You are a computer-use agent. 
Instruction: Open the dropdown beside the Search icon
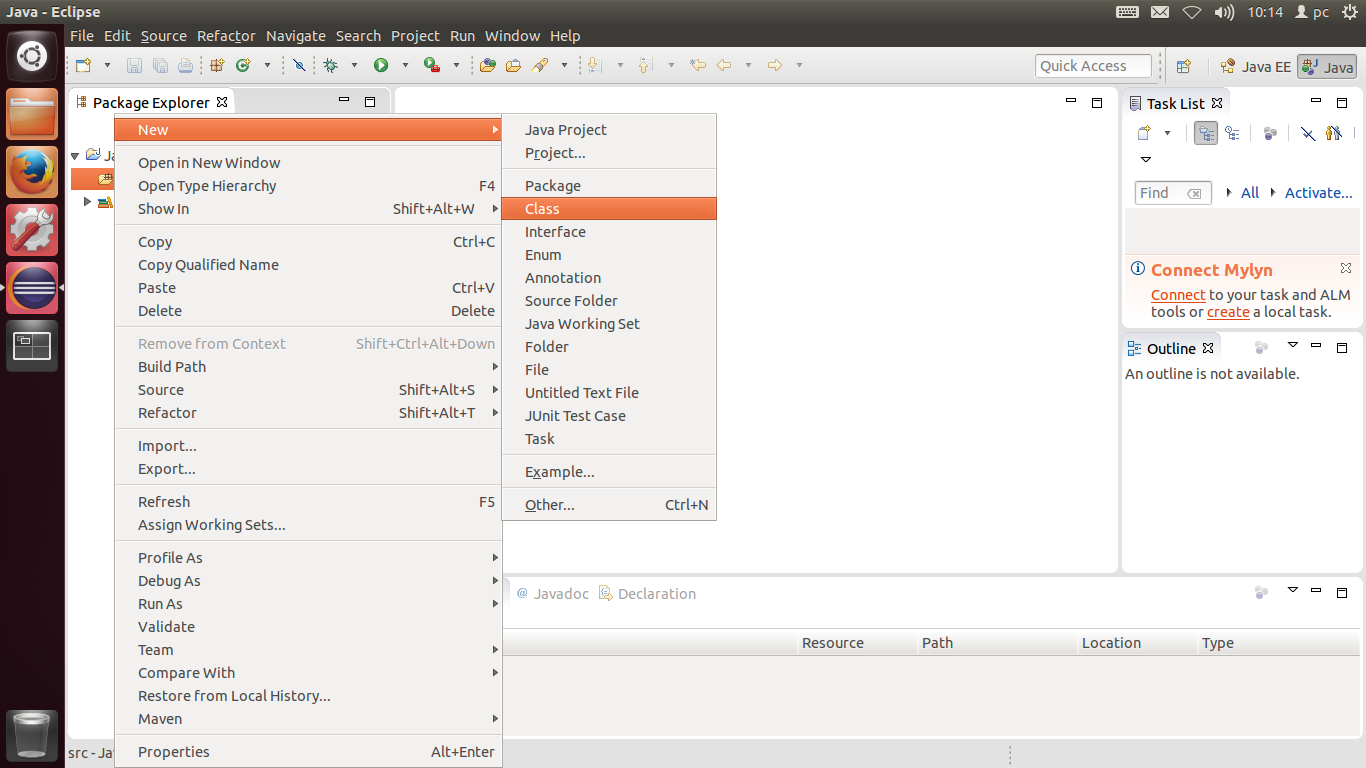click(x=564, y=66)
